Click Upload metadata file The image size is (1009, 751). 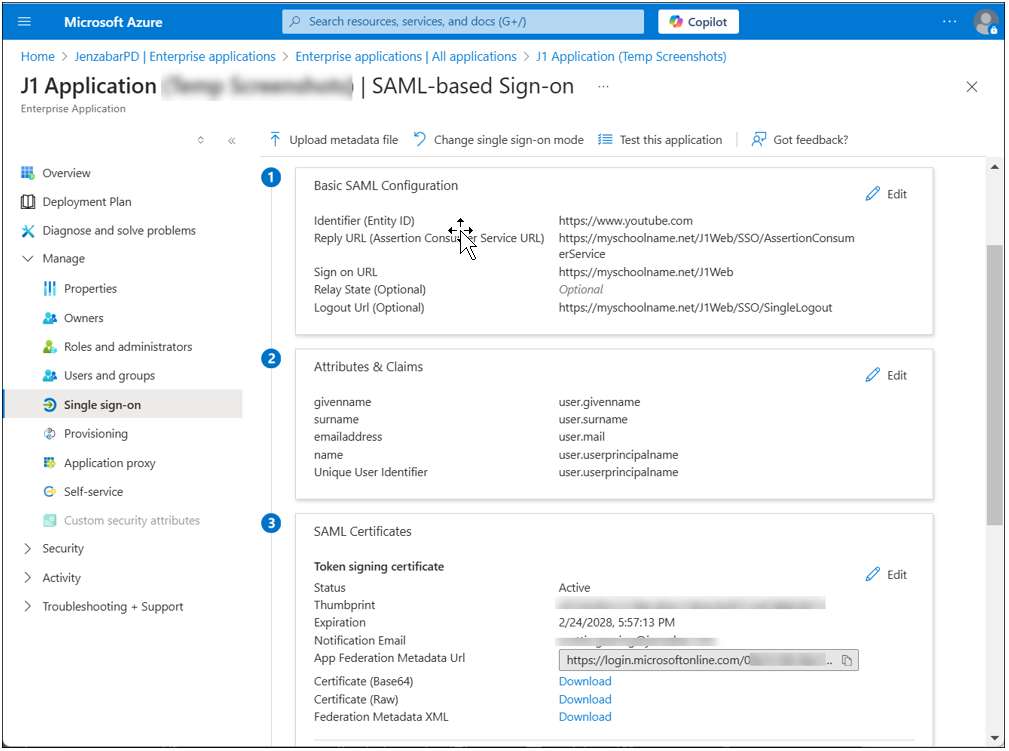[333, 140]
